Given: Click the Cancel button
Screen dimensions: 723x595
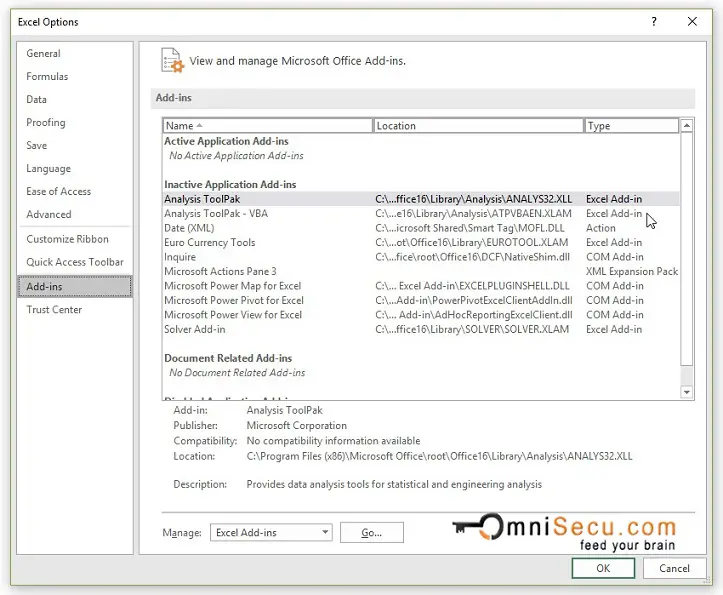Looking at the screenshot, I should click(x=674, y=568).
